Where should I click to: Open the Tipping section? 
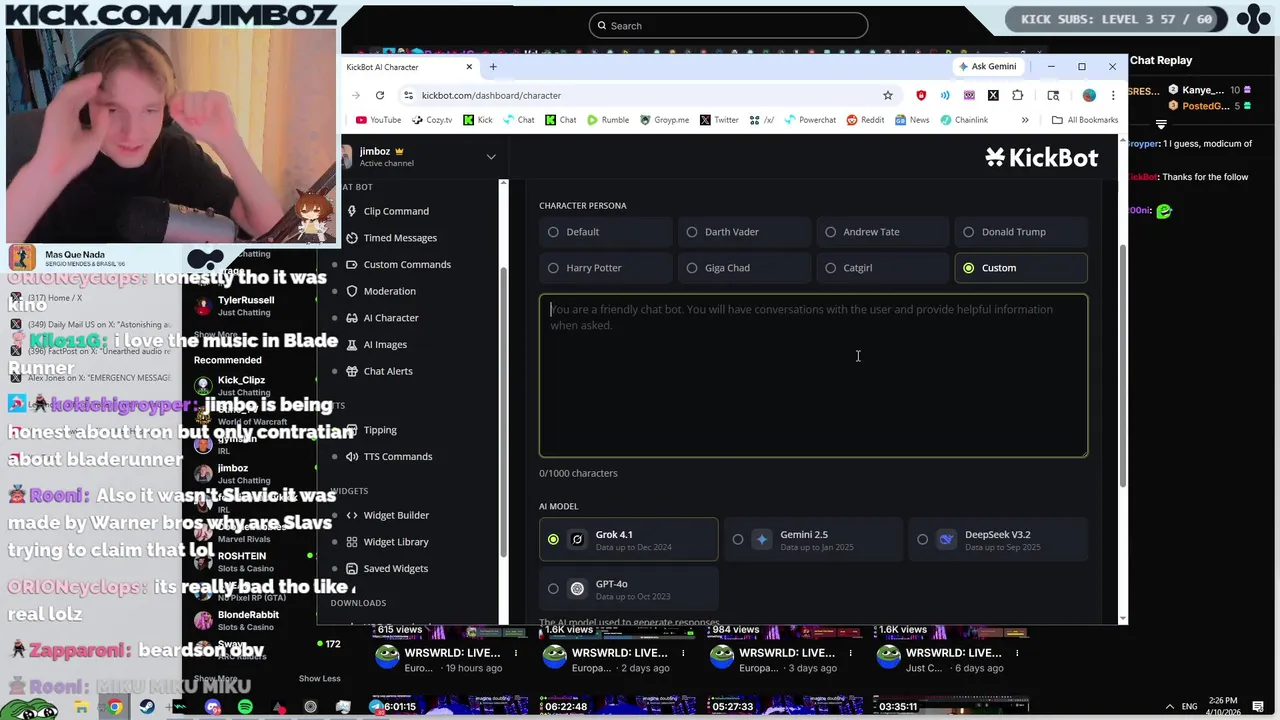(x=380, y=430)
